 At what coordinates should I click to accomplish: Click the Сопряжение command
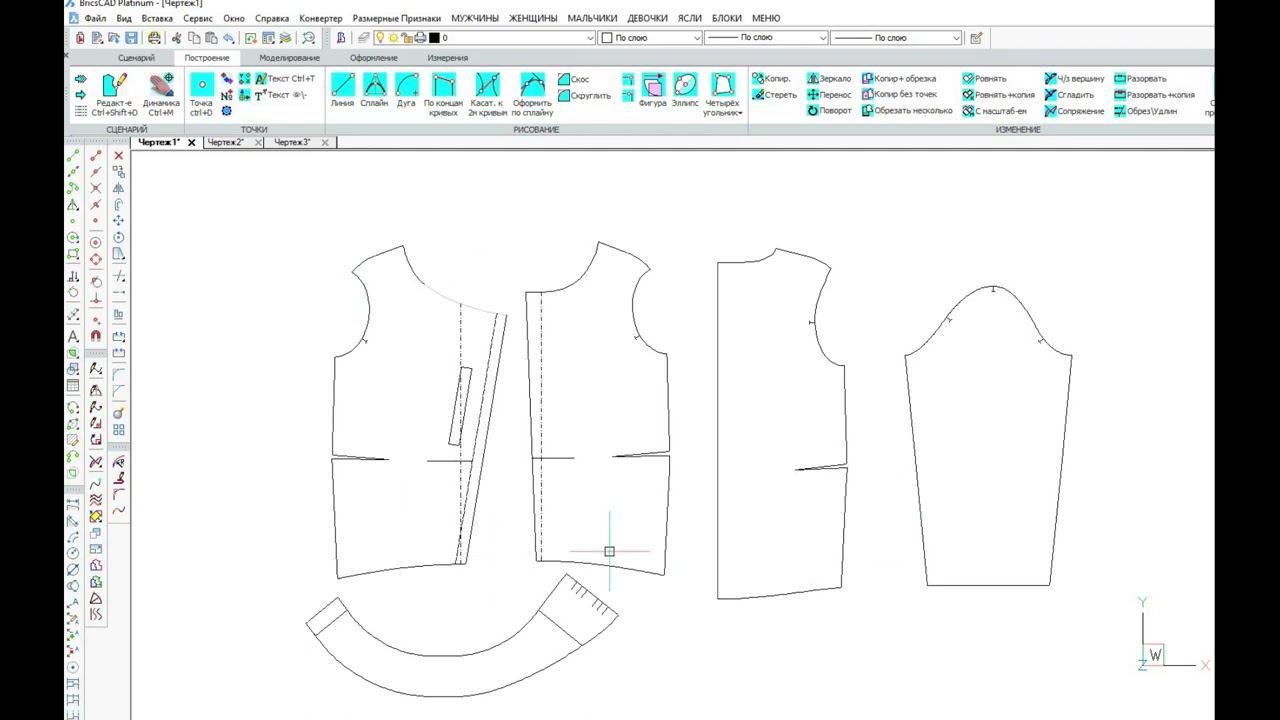pos(1075,111)
